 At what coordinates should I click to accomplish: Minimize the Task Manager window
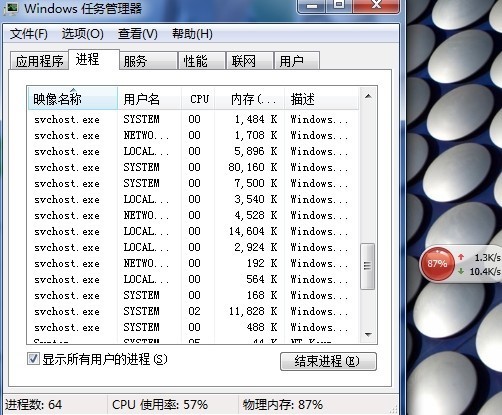pos(312,6)
